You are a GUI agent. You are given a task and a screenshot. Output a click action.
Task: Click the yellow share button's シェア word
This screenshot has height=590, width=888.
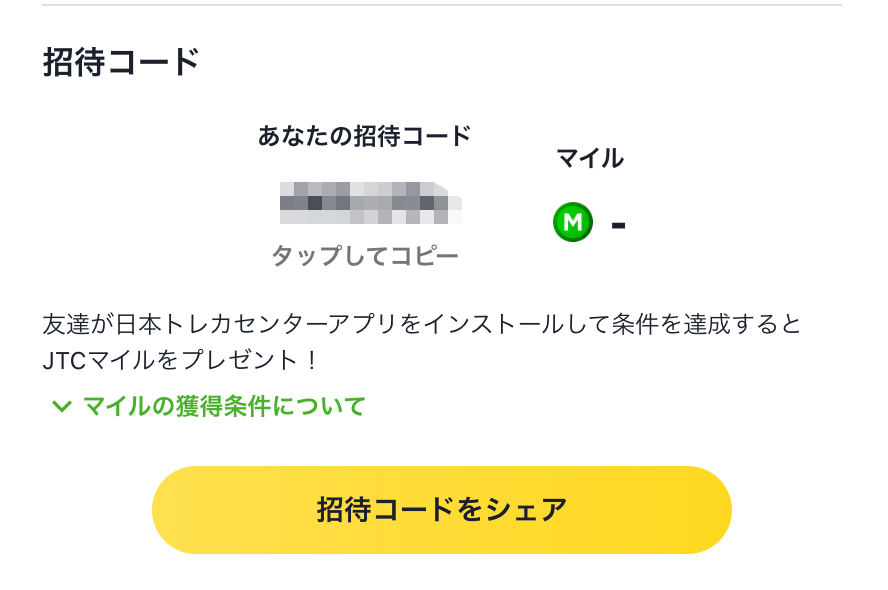click(x=527, y=510)
